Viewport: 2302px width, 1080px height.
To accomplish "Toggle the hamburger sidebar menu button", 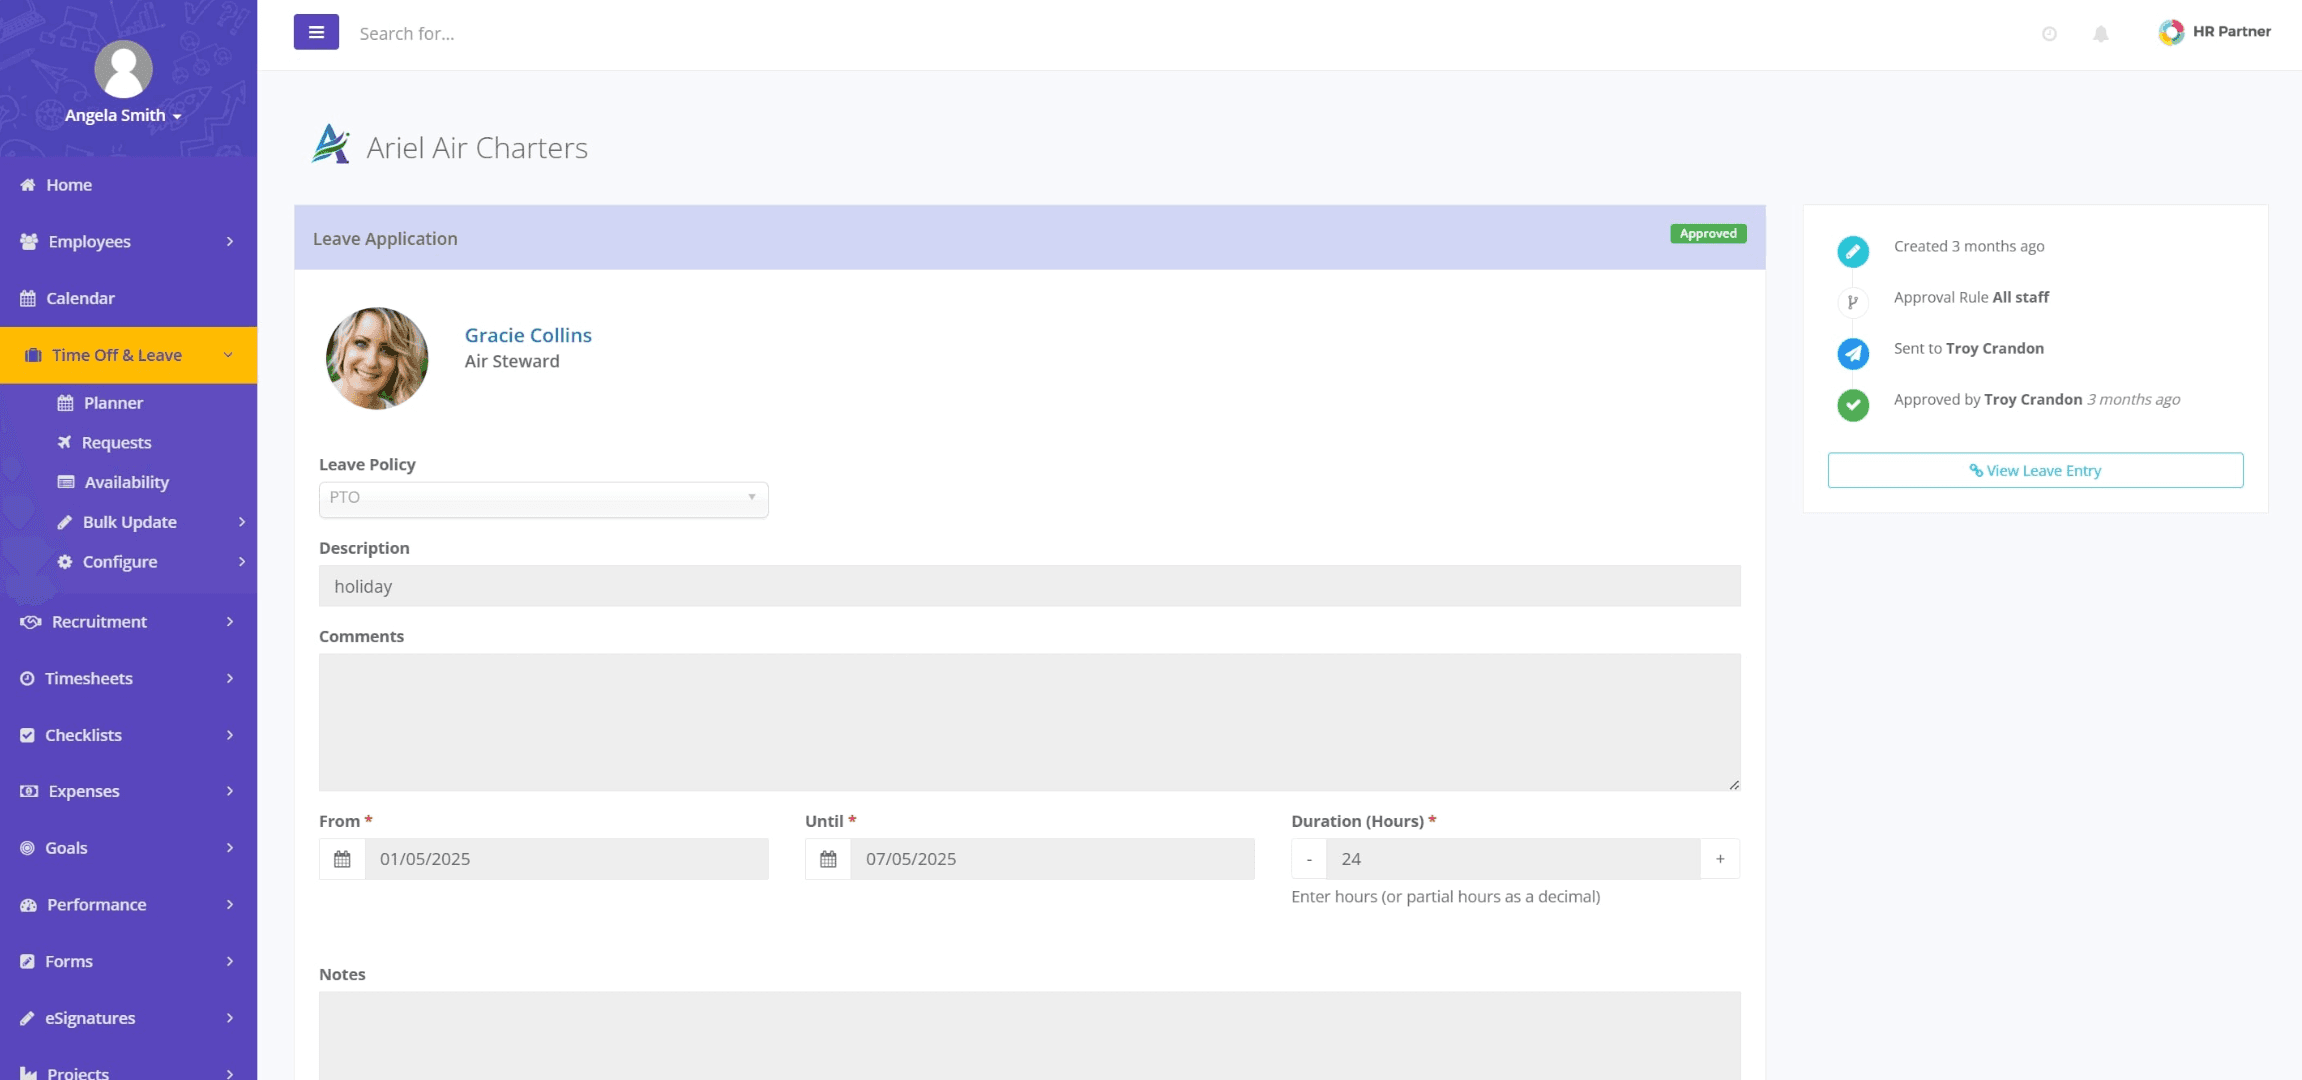I will coord(316,32).
